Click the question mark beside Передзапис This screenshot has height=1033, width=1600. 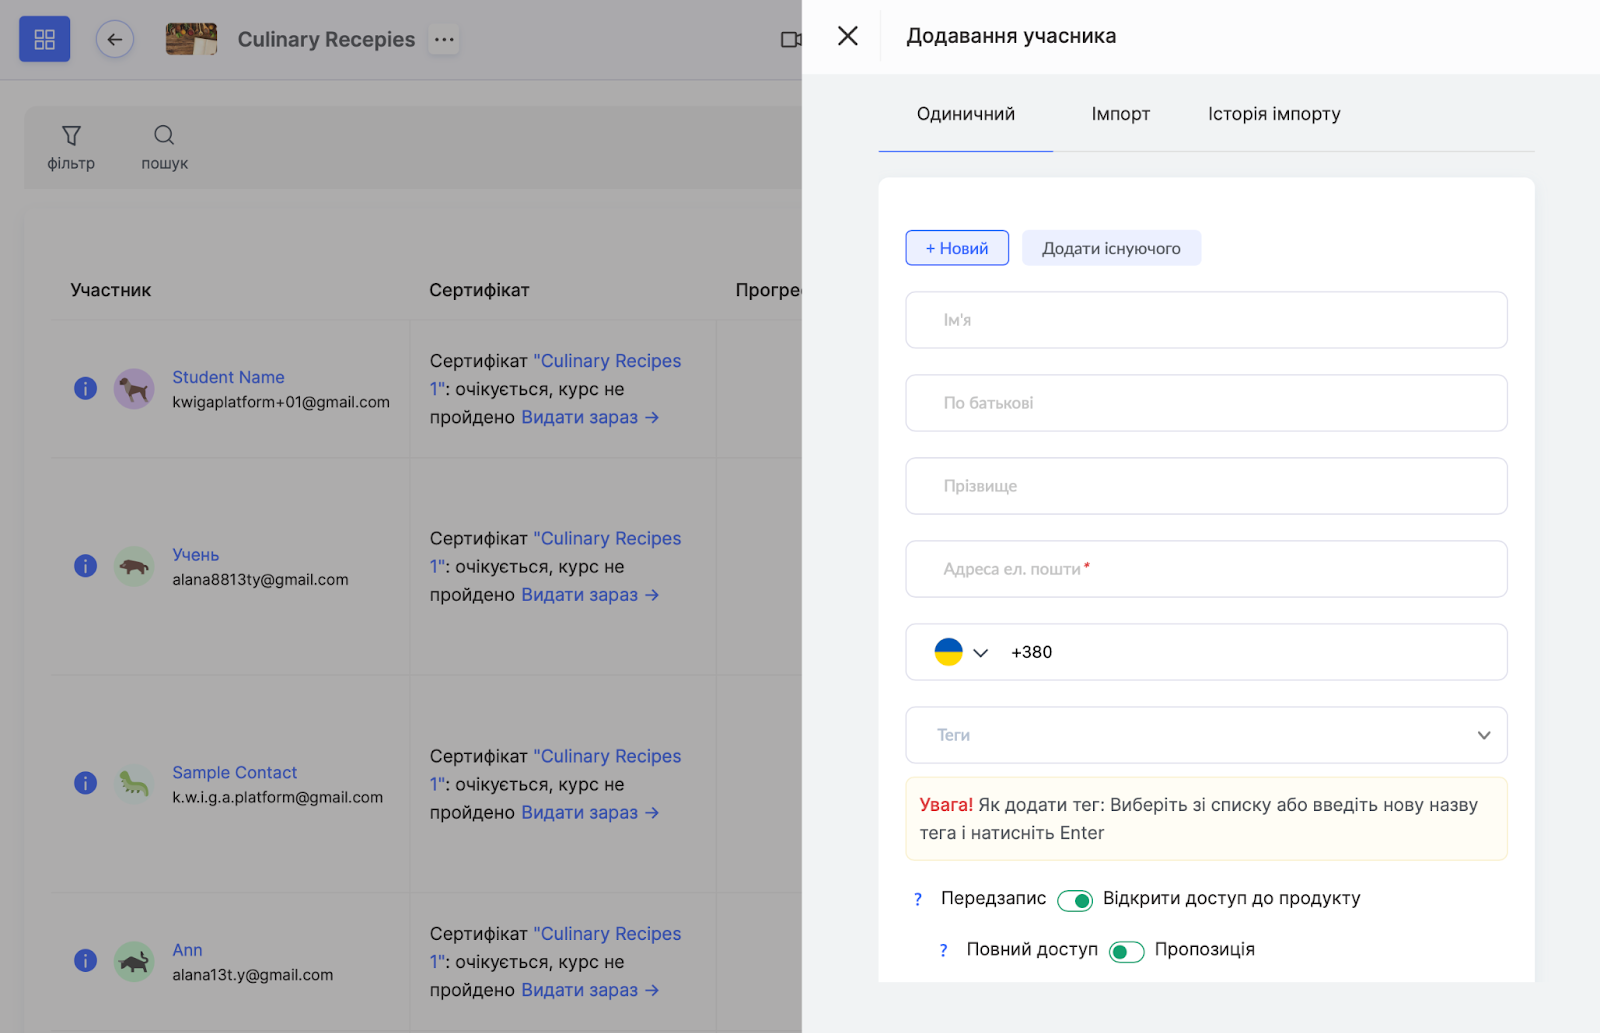click(918, 899)
